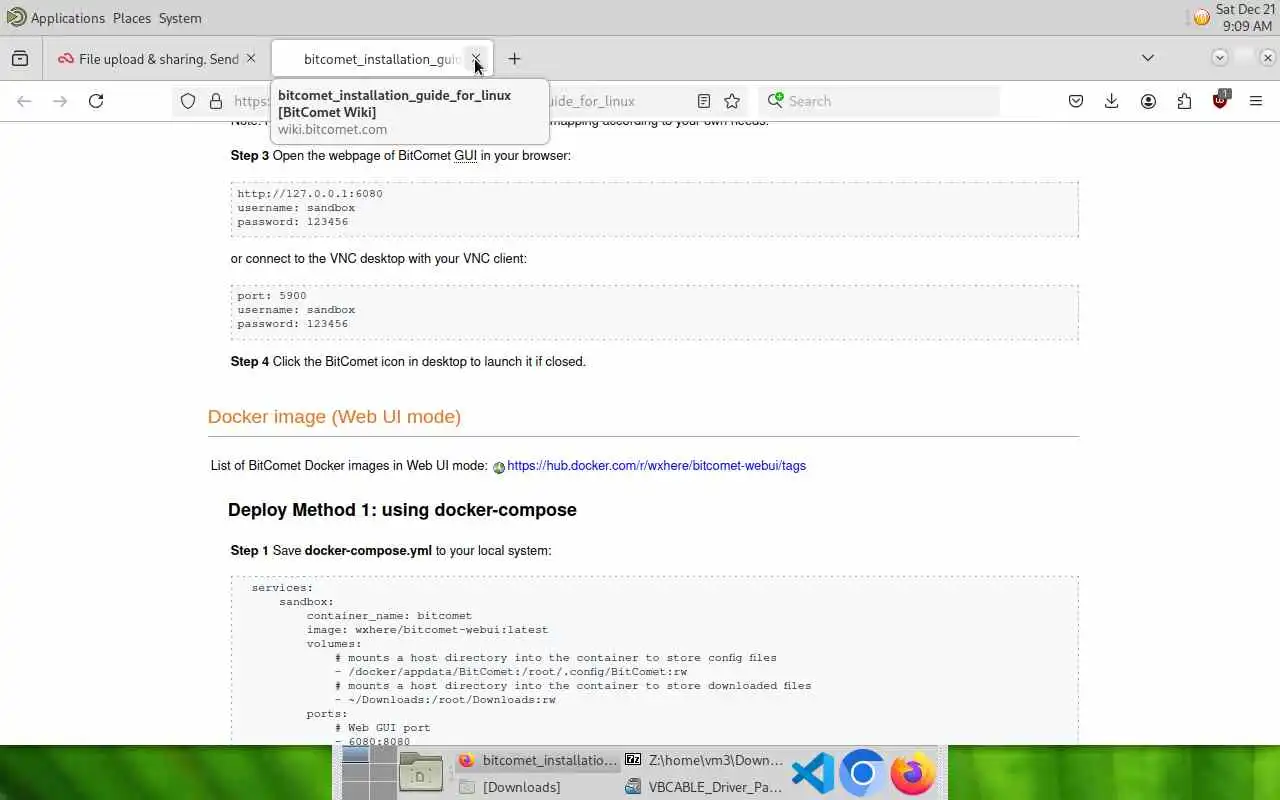Toggle reader view for this page
Screen dimensions: 1280x800
pyautogui.click(x=704, y=101)
